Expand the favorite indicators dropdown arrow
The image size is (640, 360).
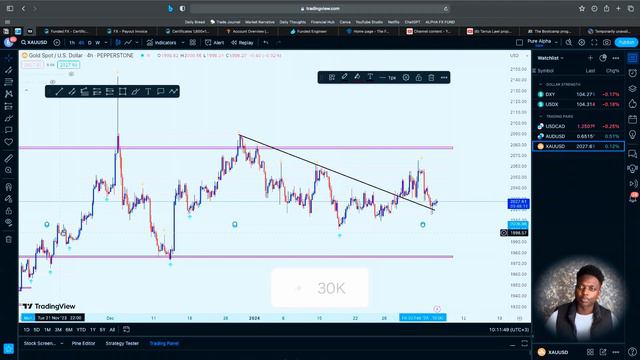click(182, 42)
